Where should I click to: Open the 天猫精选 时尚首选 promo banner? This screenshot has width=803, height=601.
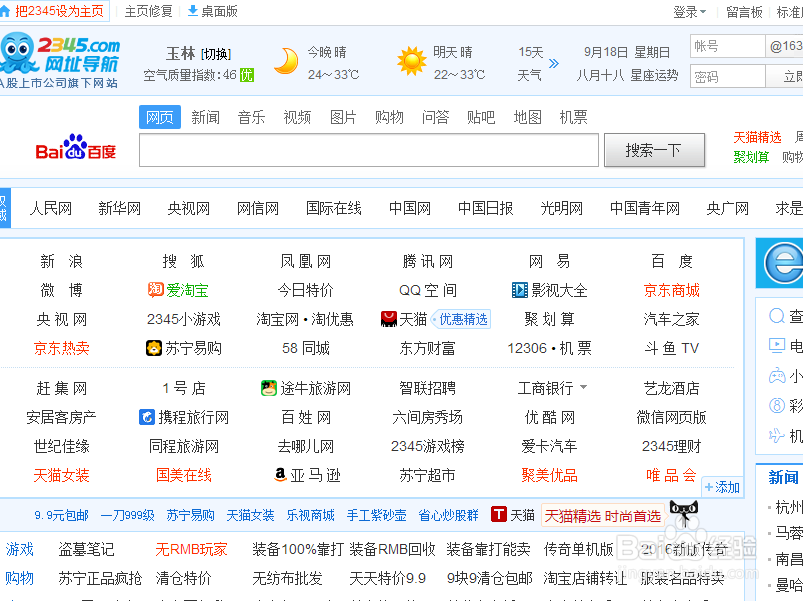click(603, 516)
